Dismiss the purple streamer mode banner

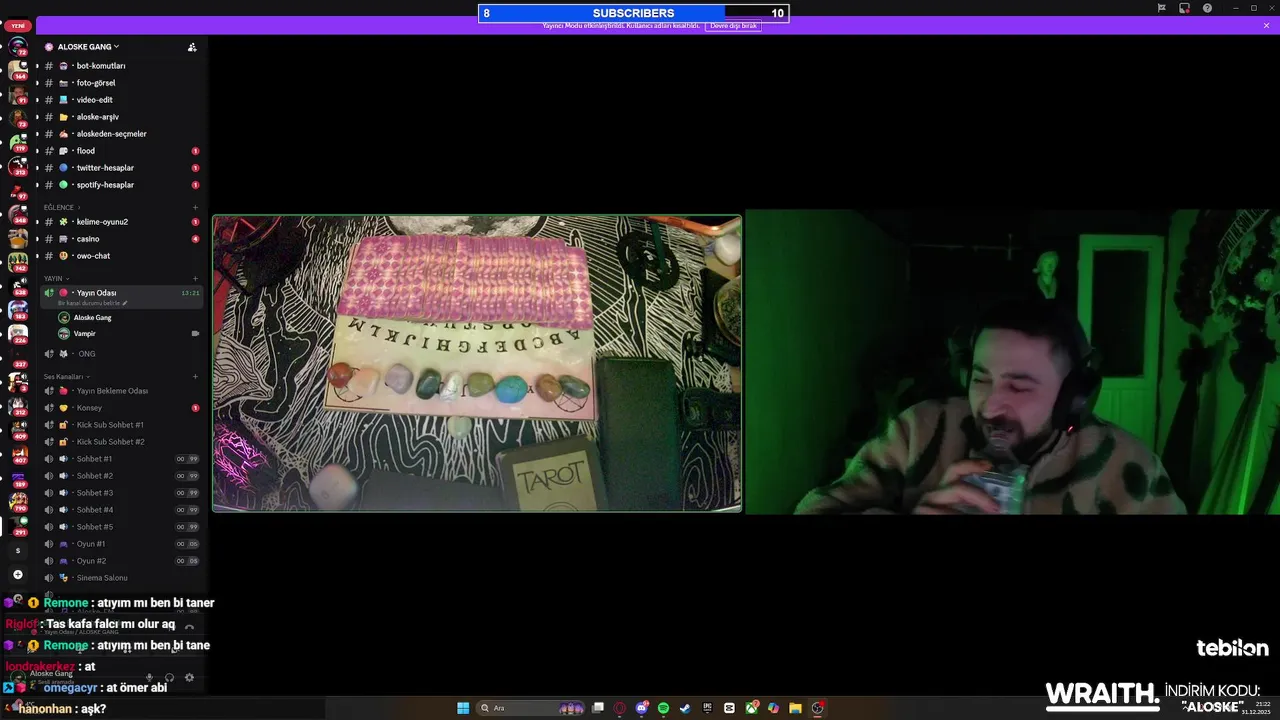tap(1267, 26)
